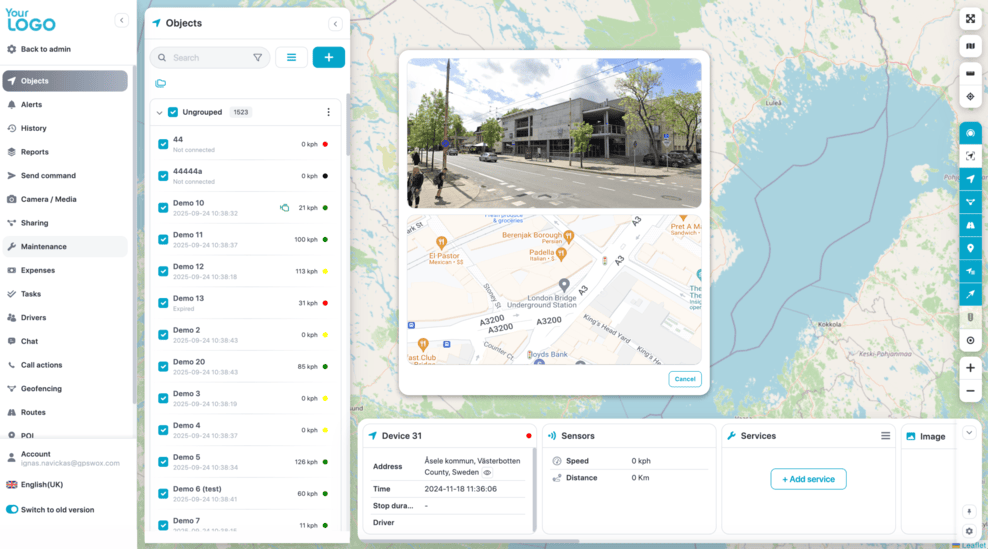Viewport: 988px width, 549px height.
Task: Click the group folders icon under search
Action: tap(161, 83)
